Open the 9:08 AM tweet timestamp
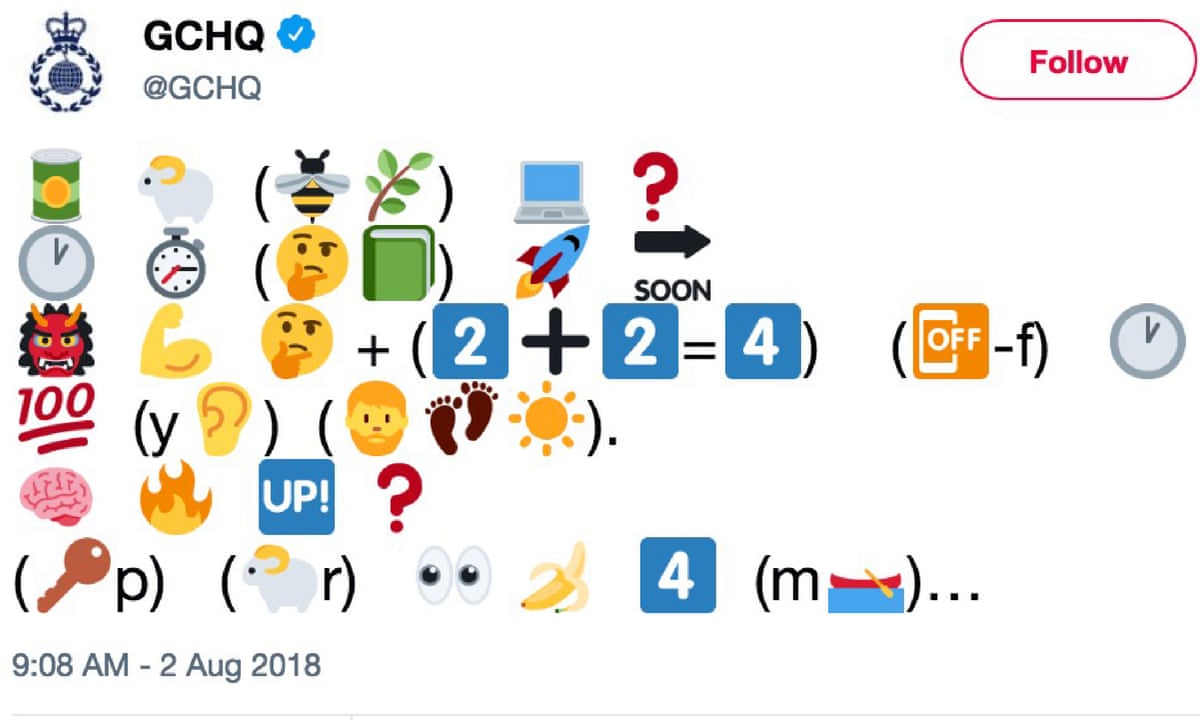This screenshot has width=1200, height=720. pyautogui.click(x=166, y=664)
